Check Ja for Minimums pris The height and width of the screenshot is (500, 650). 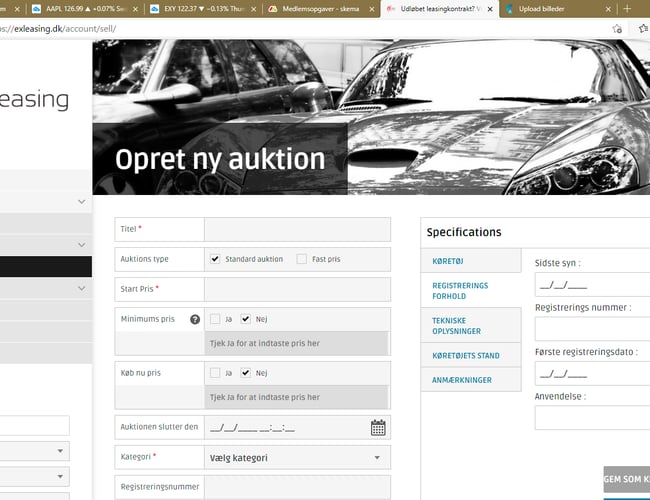click(x=215, y=319)
